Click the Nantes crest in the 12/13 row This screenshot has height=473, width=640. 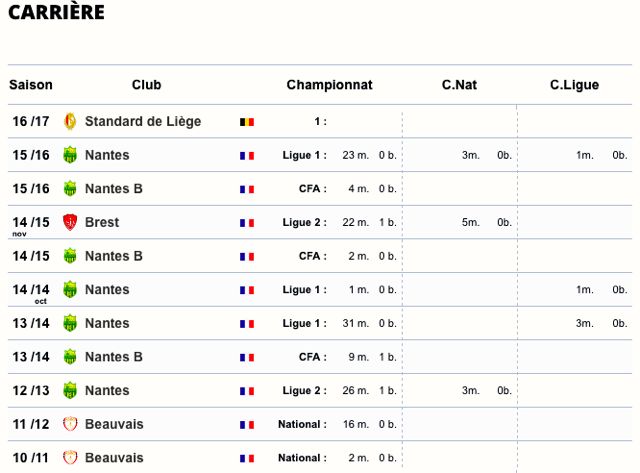[70, 391]
